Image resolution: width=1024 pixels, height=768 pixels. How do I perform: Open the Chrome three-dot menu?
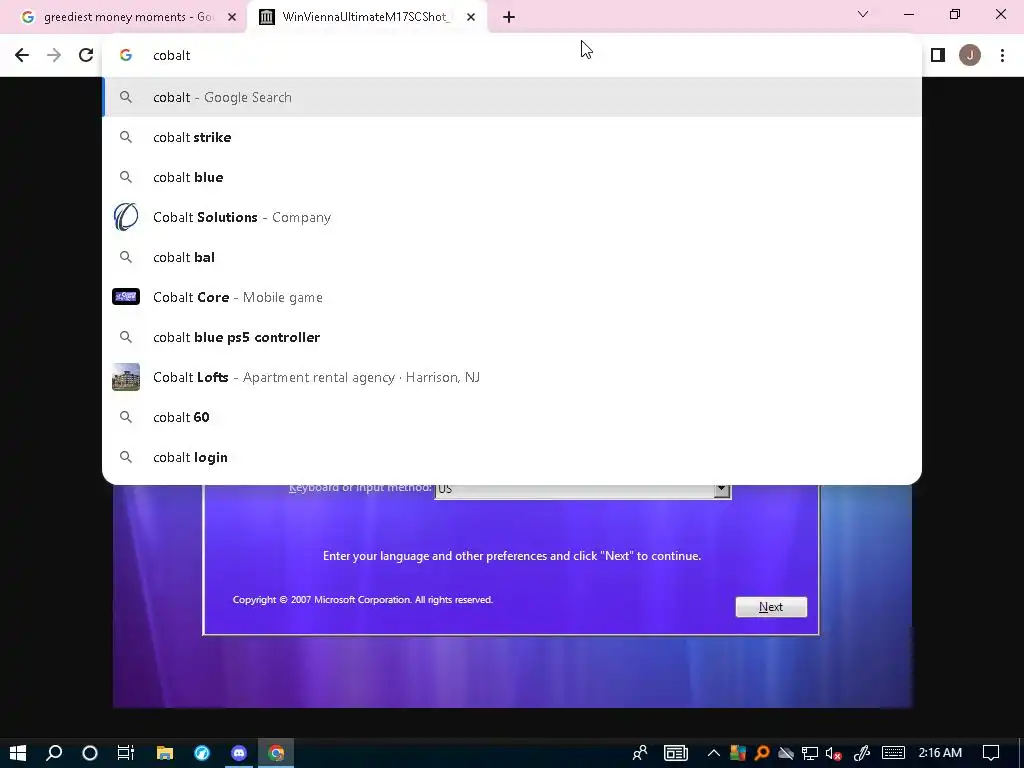click(x=1002, y=56)
